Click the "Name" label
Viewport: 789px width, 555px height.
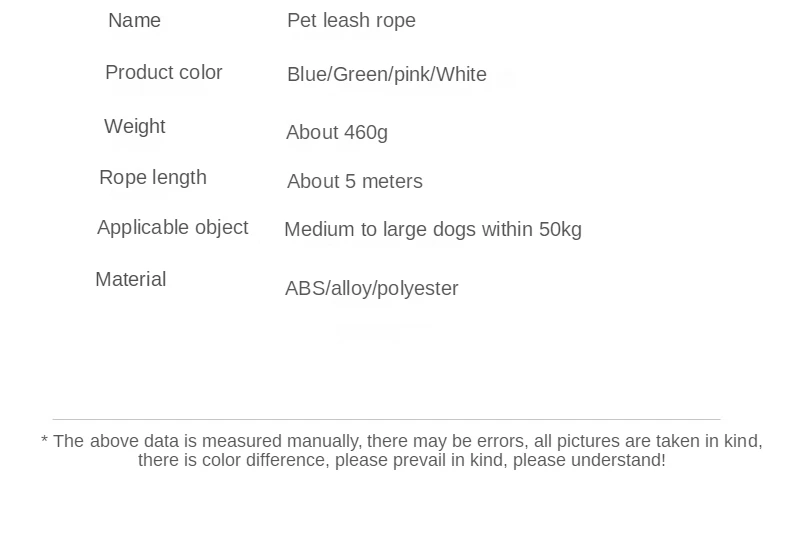coord(134,21)
